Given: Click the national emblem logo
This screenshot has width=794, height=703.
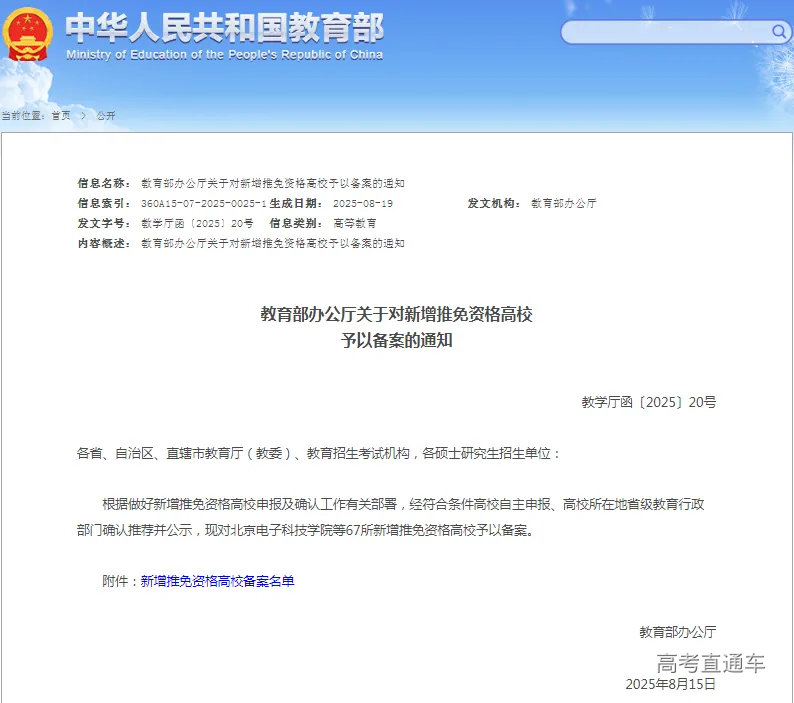Looking at the screenshot, I should 27,34.
